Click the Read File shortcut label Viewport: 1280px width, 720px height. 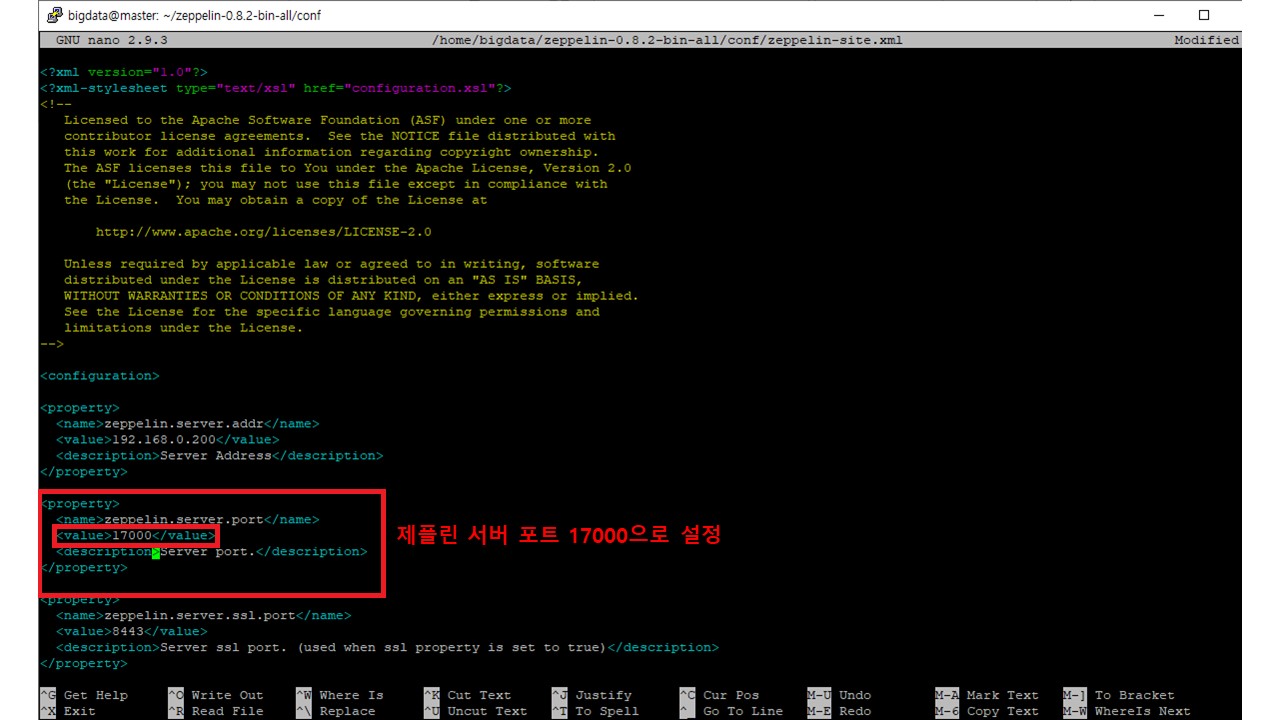tap(228, 712)
